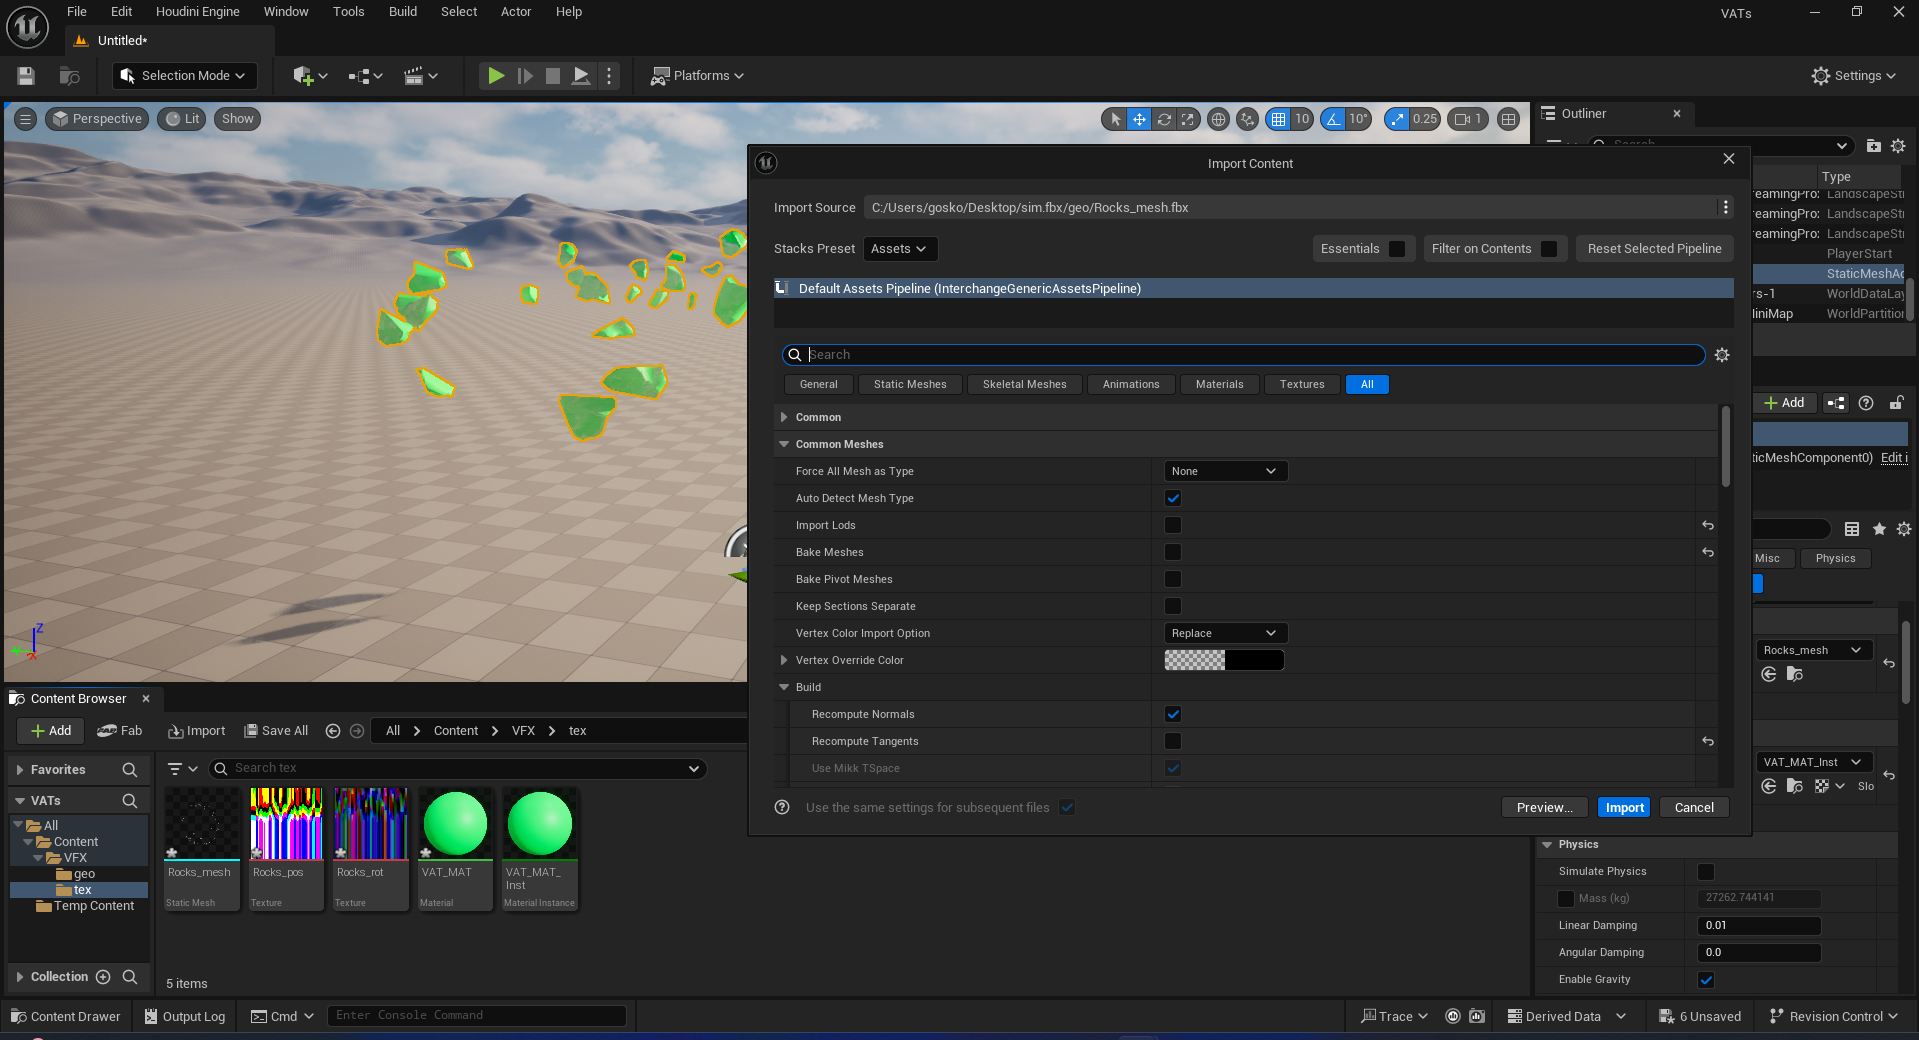Click the green Play button

pos(495,76)
